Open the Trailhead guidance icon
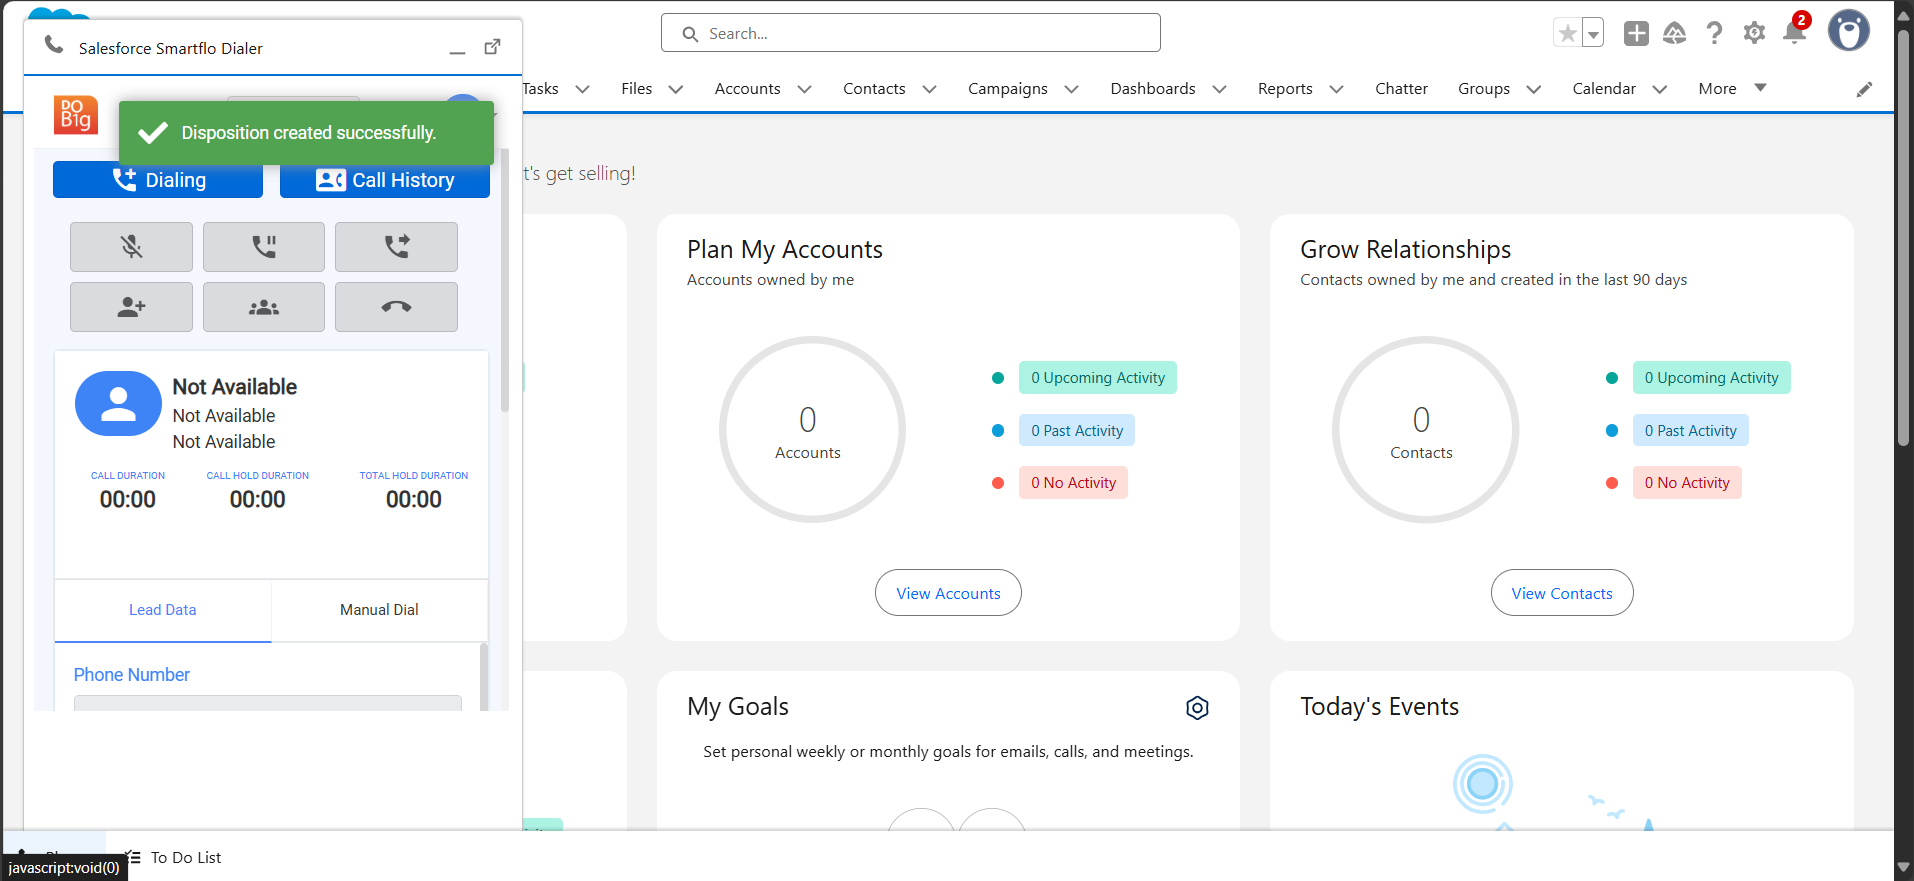Screen dimensions: 1914x881 [1674, 33]
